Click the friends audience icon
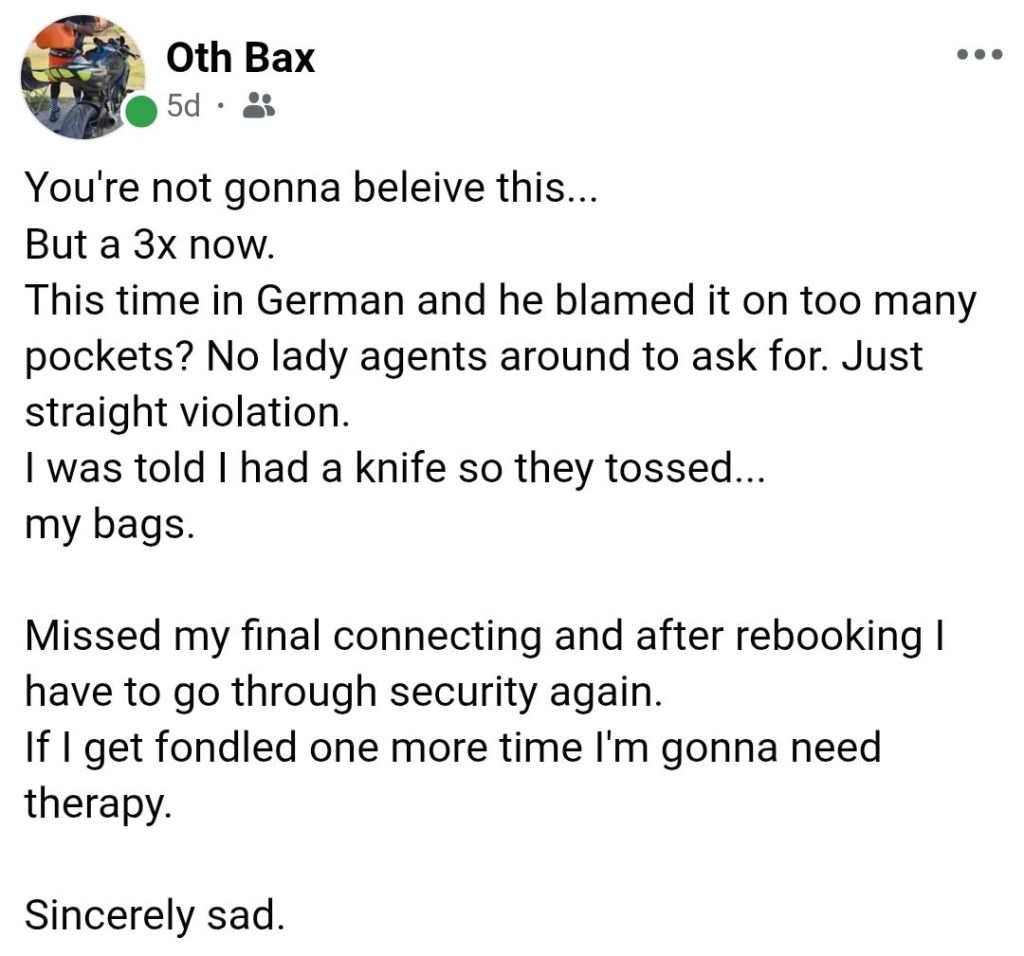Viewport: 1024px width, 956px height. 260,105
